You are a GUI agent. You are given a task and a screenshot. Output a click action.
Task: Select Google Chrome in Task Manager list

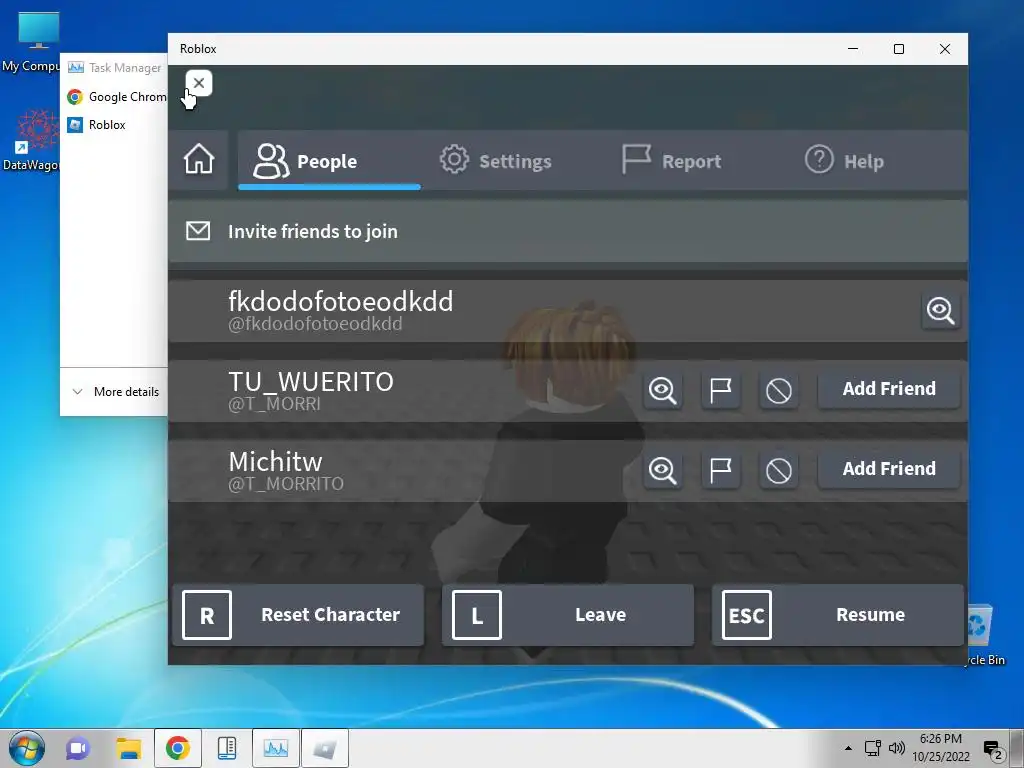point(116,97)
